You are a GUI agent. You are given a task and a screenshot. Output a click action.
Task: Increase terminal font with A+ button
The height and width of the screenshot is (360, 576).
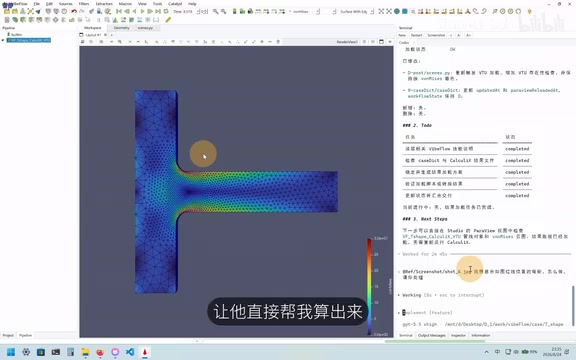[468, 35]
